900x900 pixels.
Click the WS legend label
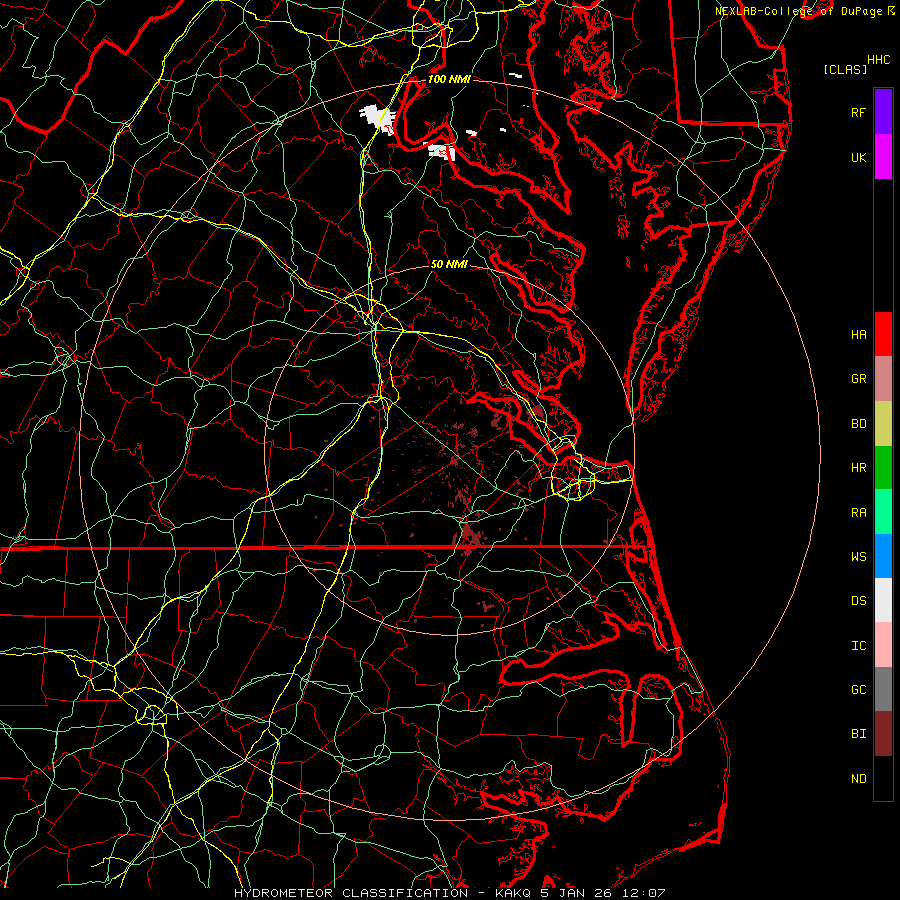858,557
